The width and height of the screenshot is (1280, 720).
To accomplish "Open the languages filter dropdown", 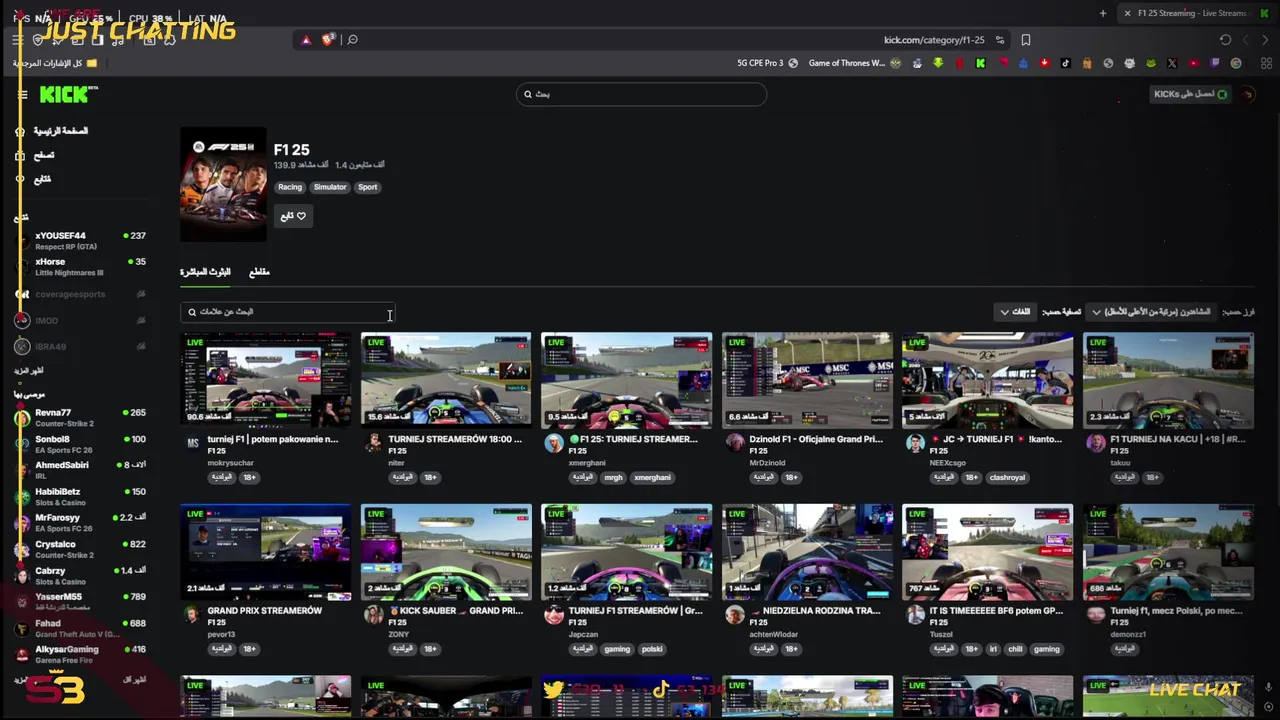I will pos(1015,312).
